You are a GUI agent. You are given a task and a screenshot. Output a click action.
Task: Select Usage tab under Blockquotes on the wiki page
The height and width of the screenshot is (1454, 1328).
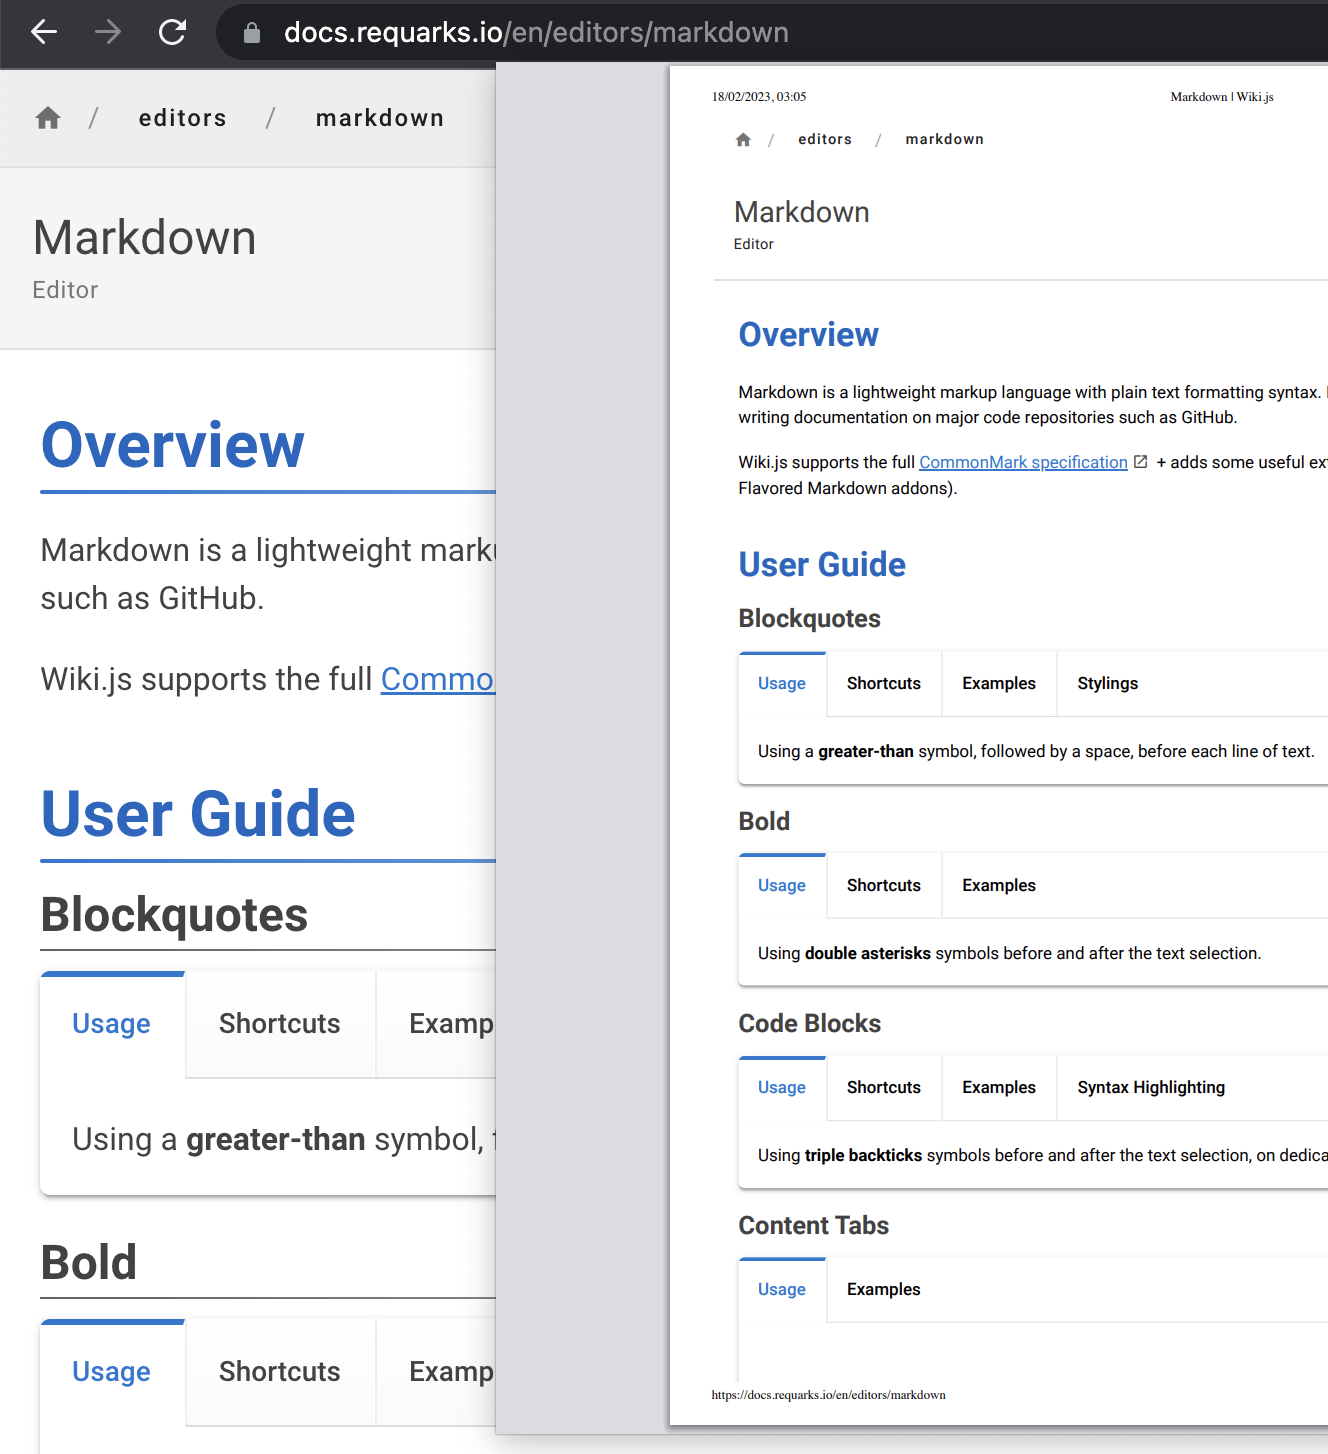coord(112,1024)
